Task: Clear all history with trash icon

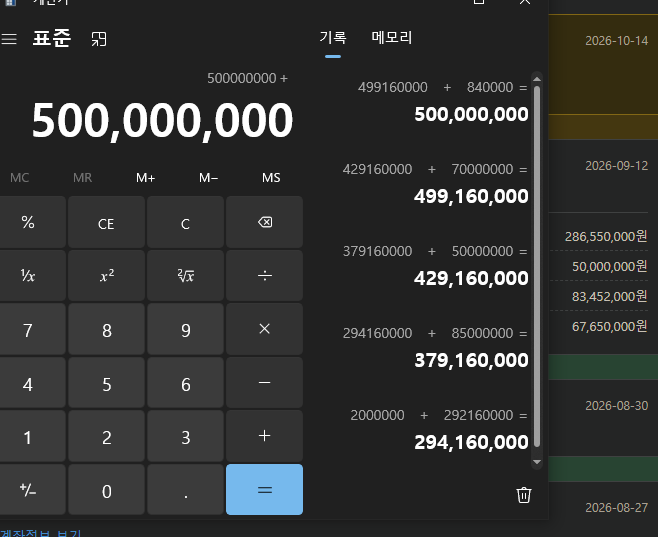Action: point(524,495)
